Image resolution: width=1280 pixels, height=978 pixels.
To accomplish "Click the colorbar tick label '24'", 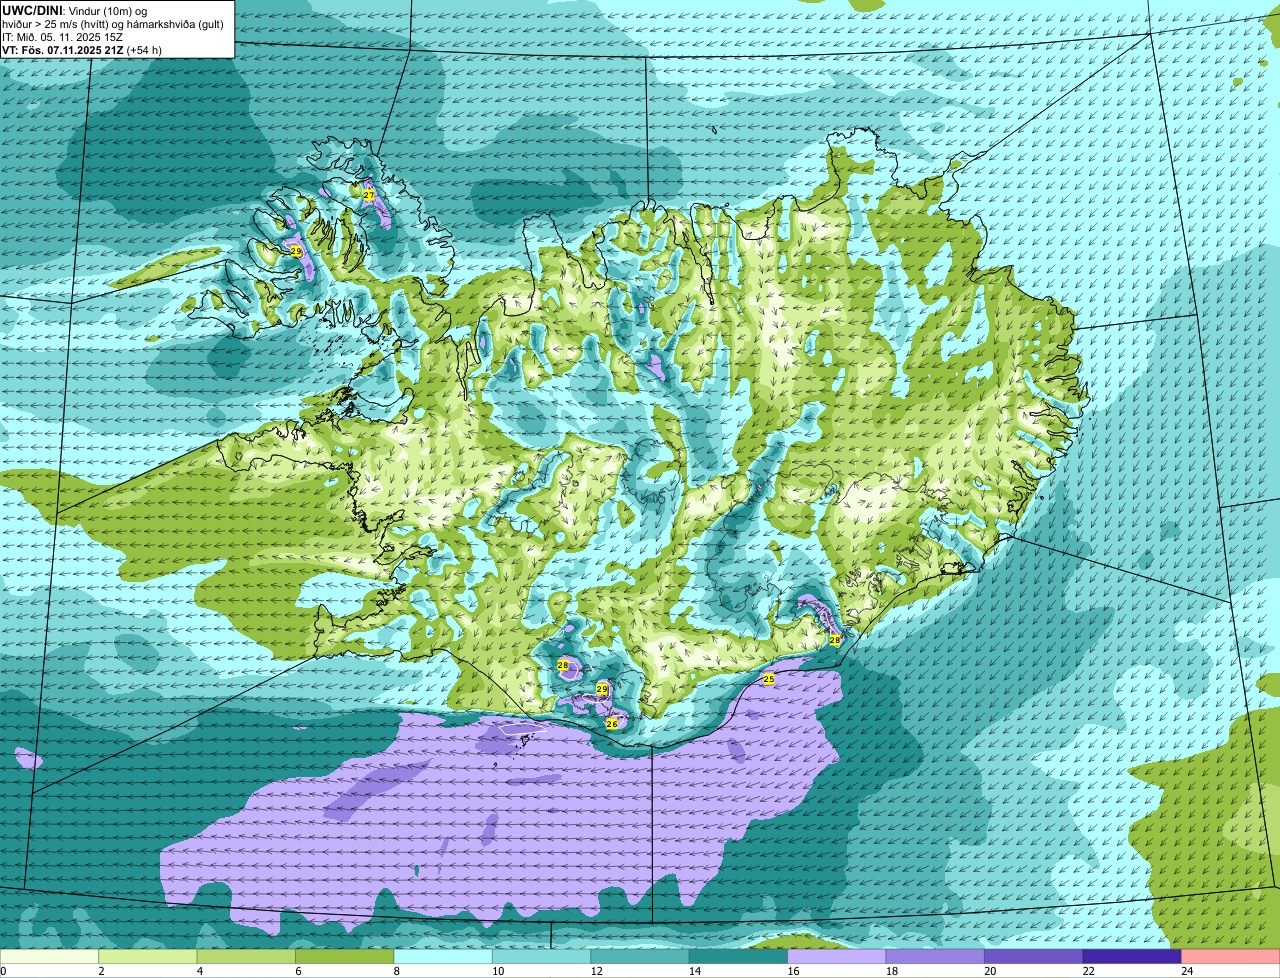I will (x=1187, y=971).
